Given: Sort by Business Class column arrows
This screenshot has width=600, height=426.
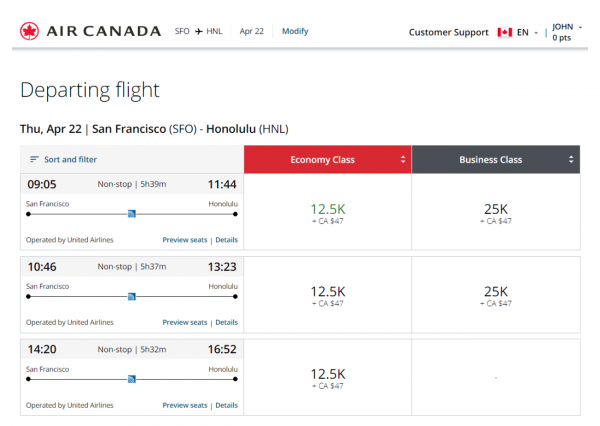Looking at the screenshot, I should point(571,160).
